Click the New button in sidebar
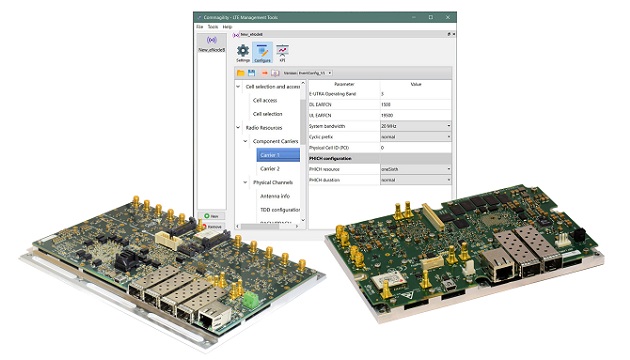This screenshot has height=360, width=630. (x=212, y=216)
